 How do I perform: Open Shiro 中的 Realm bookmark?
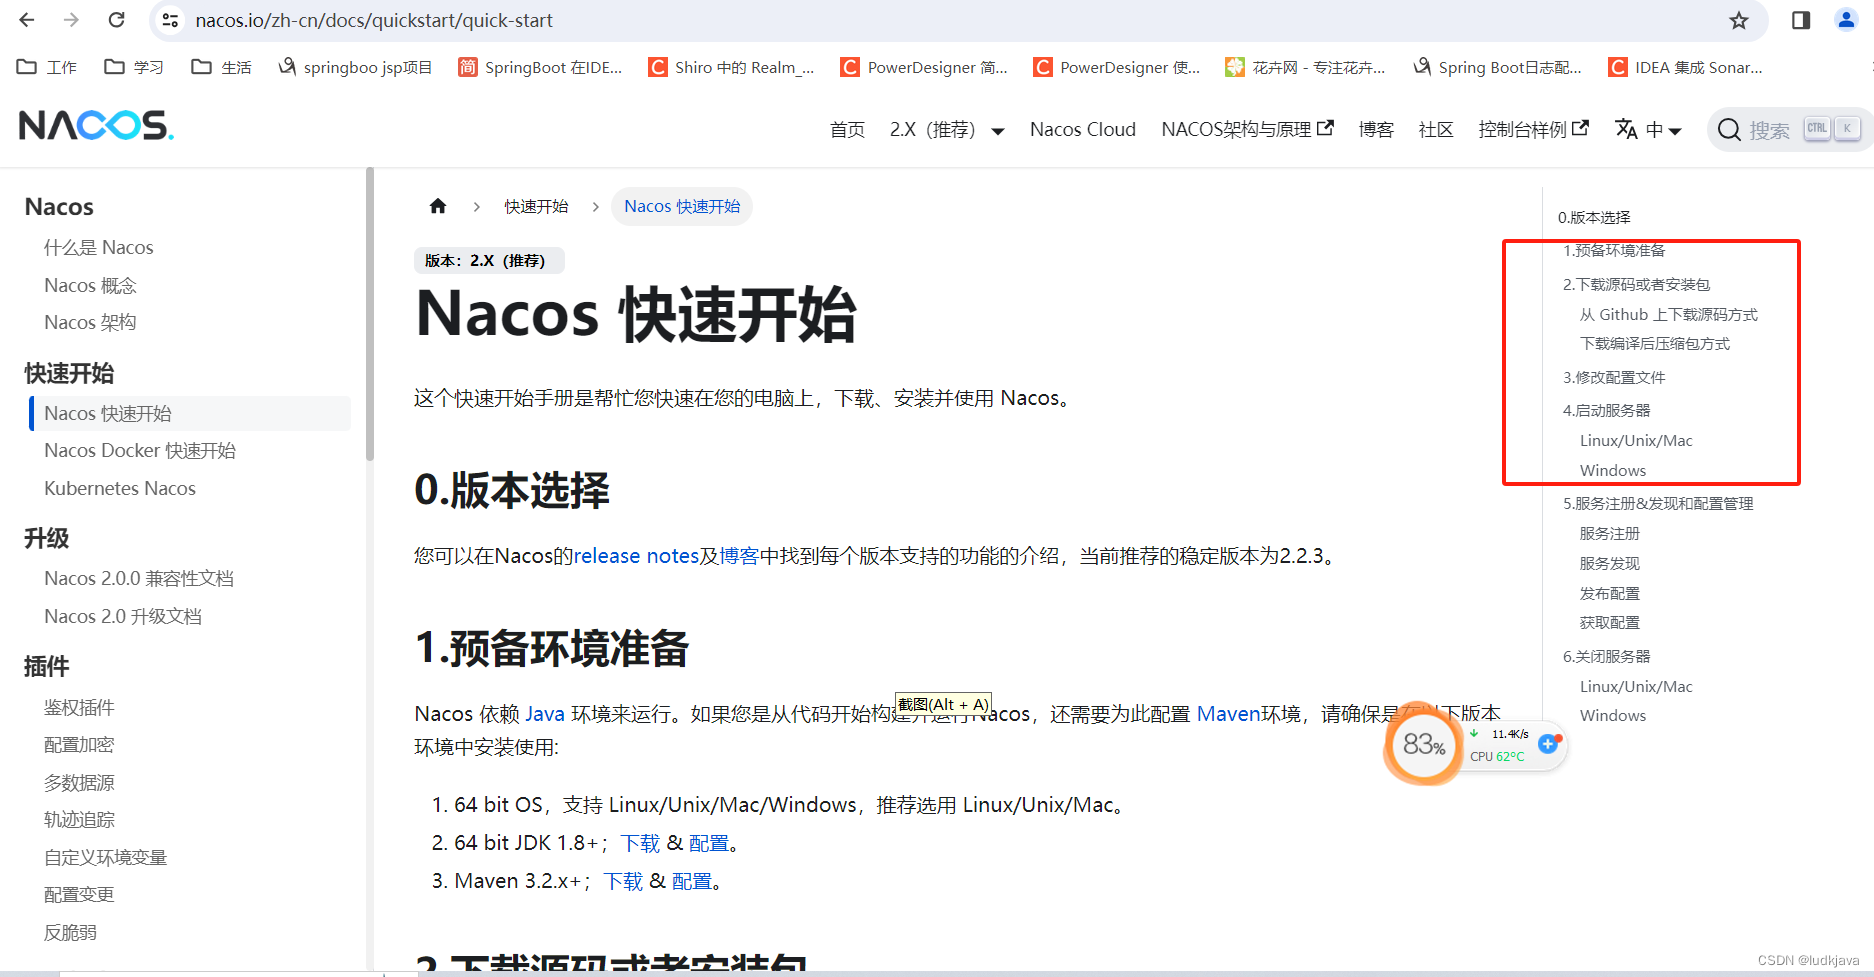731,67
